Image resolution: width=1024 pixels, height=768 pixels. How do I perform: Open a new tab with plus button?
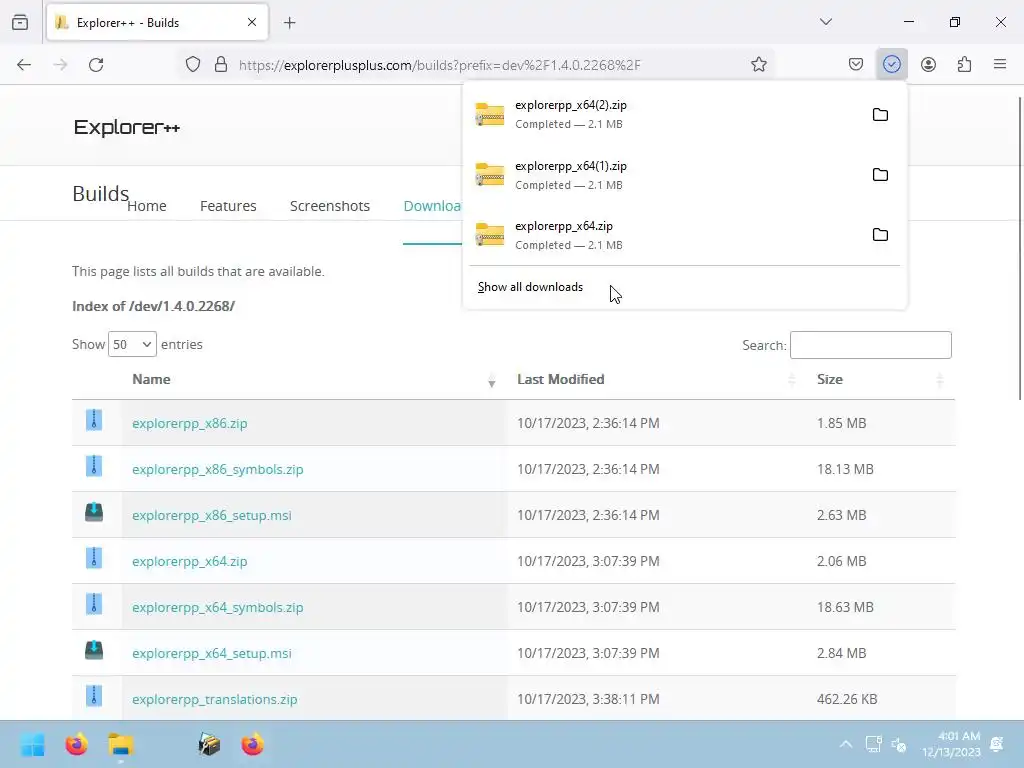pos(289,23)
